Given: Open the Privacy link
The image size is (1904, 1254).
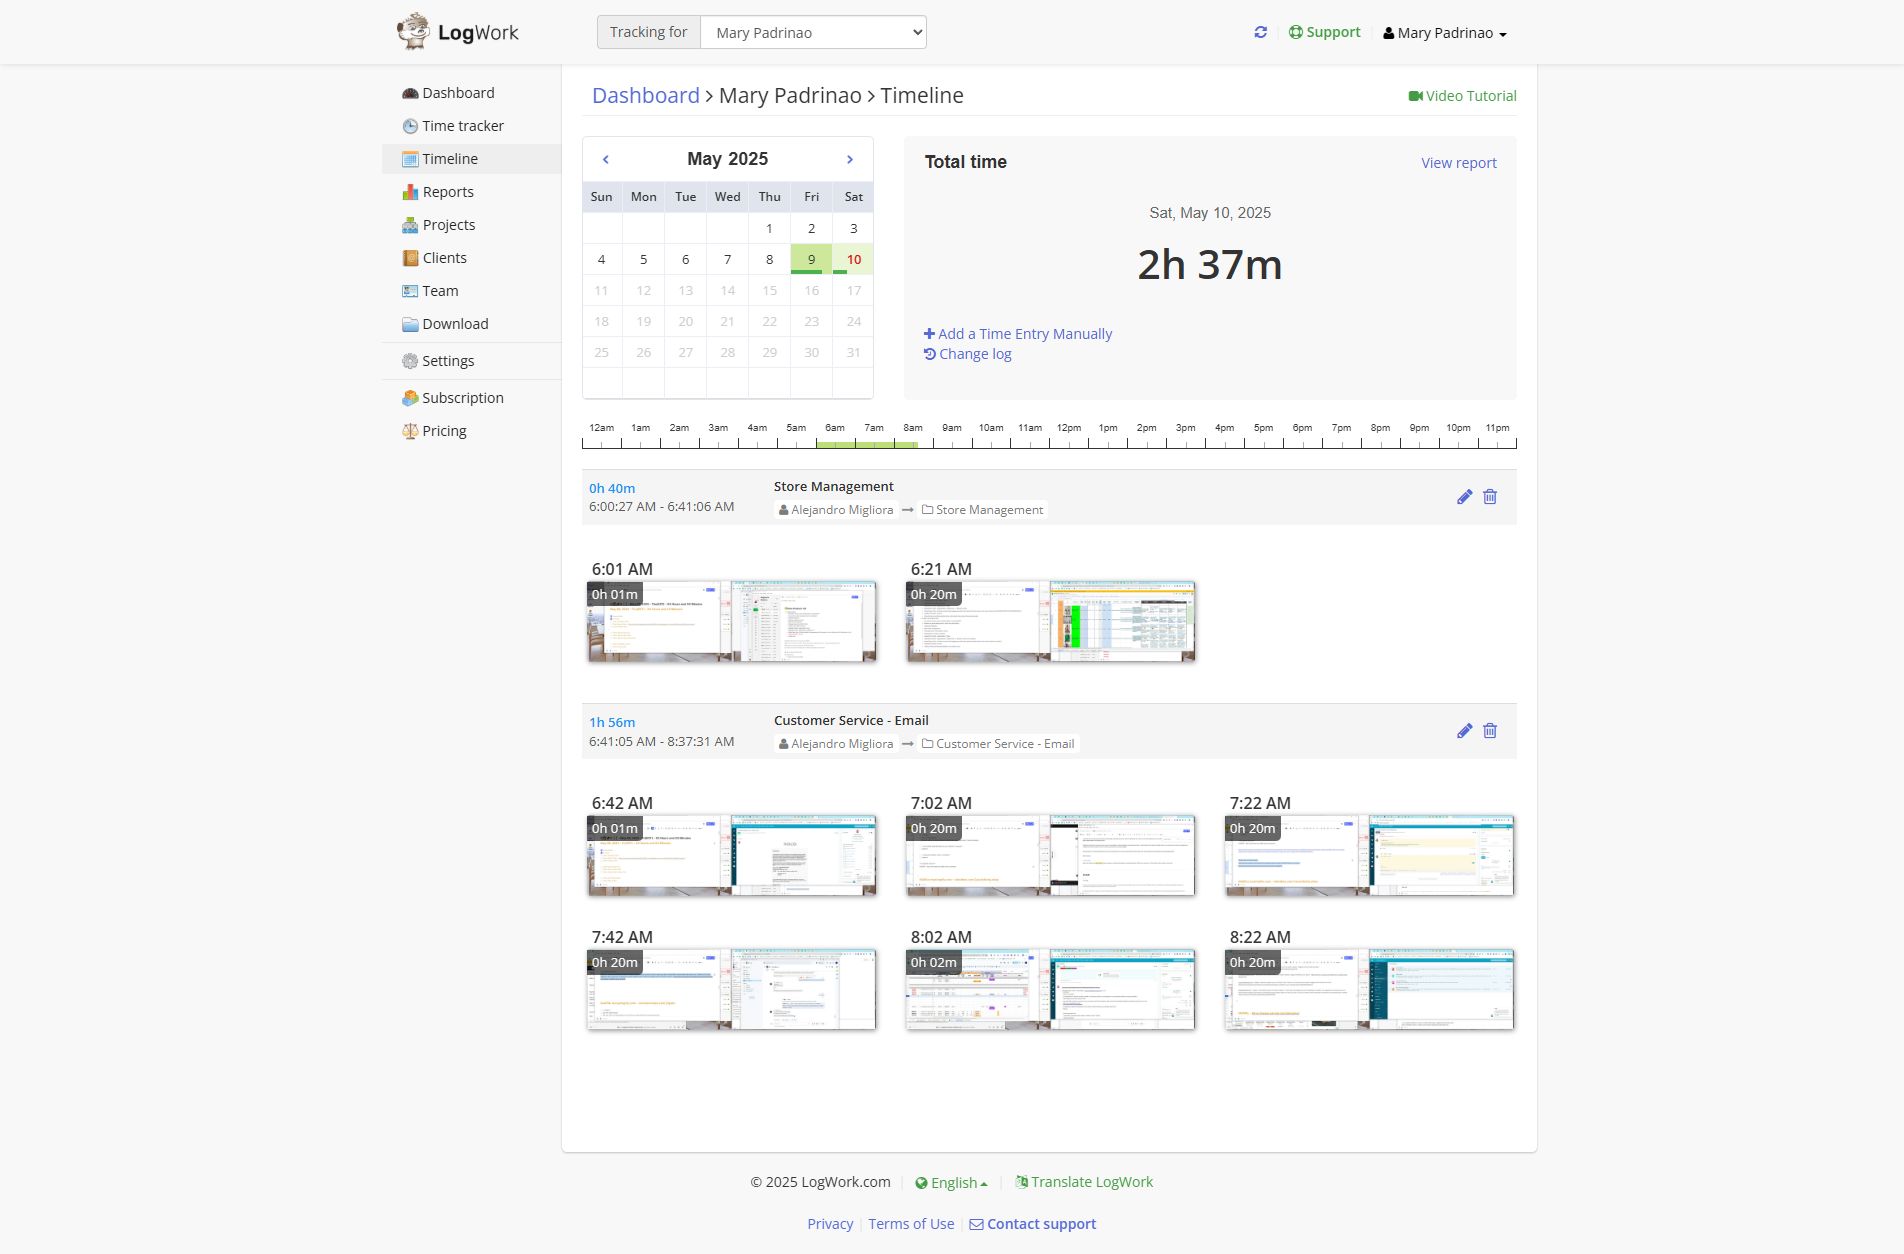Looking at the screenshot, I should [830, 1224].
